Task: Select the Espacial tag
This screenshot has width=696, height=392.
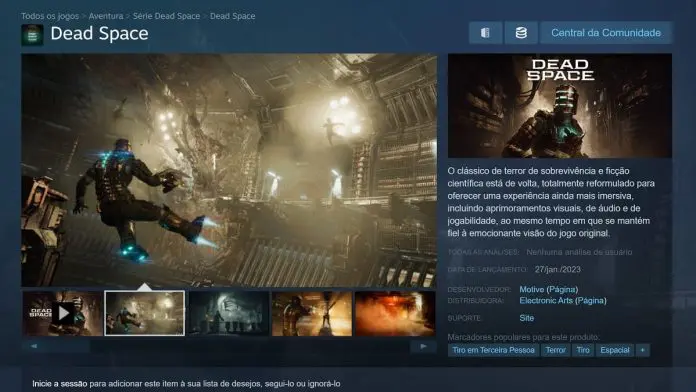Action: tap(615, 350)
